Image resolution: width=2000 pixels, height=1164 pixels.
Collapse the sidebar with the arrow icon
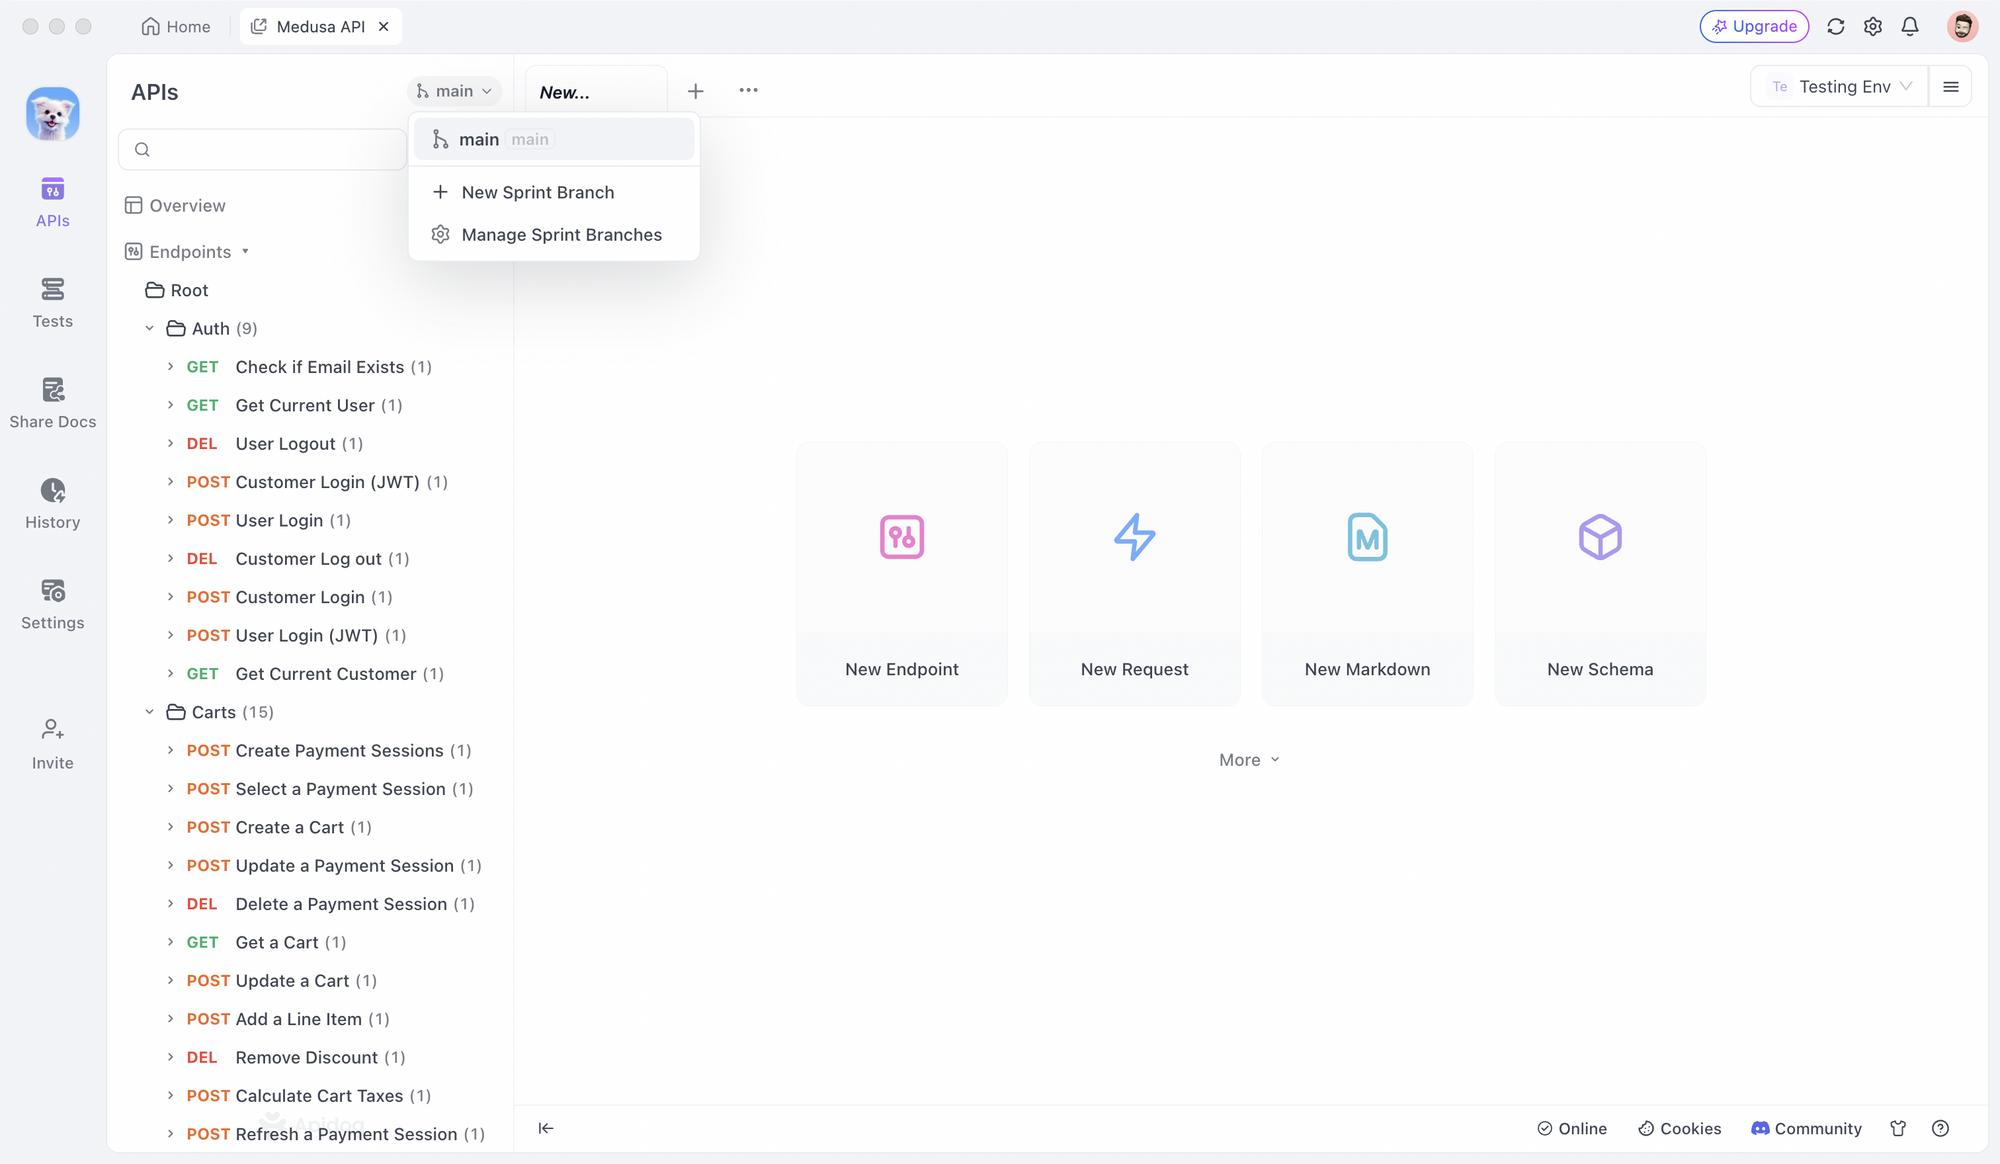(546, 1128)
